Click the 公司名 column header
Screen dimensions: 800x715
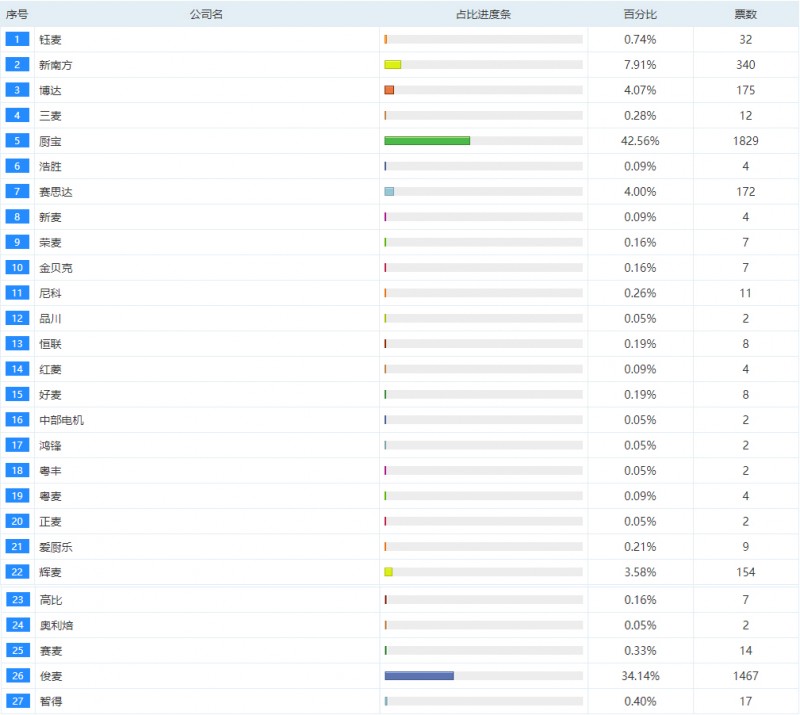tap(206, 14)
